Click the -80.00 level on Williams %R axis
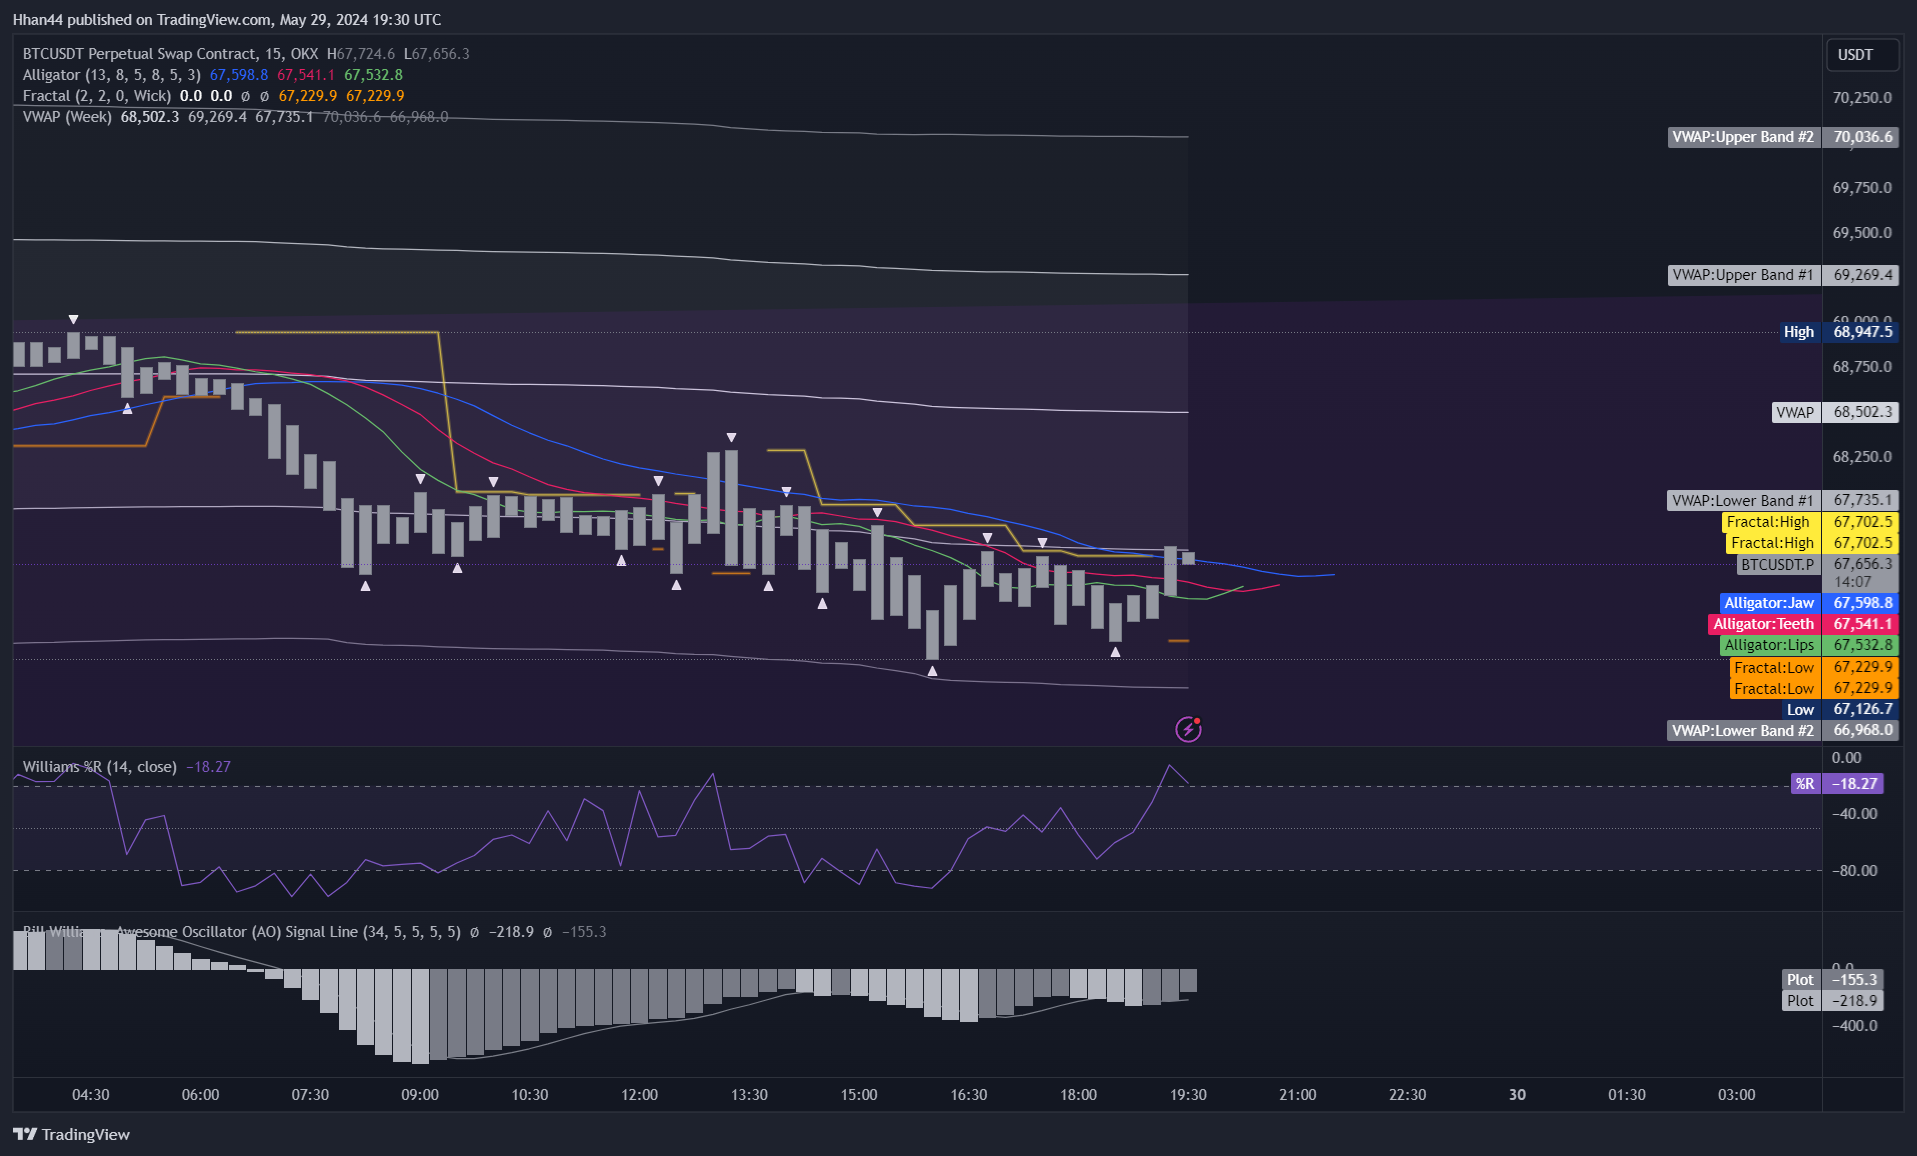 1854,871
